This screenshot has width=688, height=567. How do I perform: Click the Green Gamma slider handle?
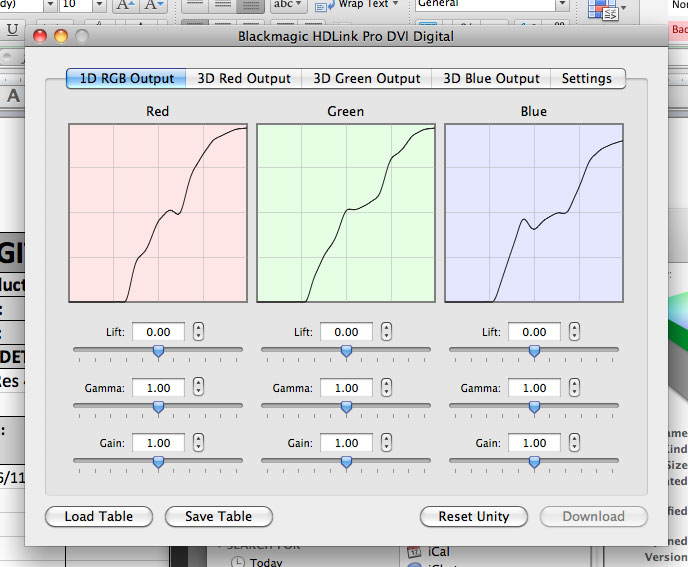346,407
